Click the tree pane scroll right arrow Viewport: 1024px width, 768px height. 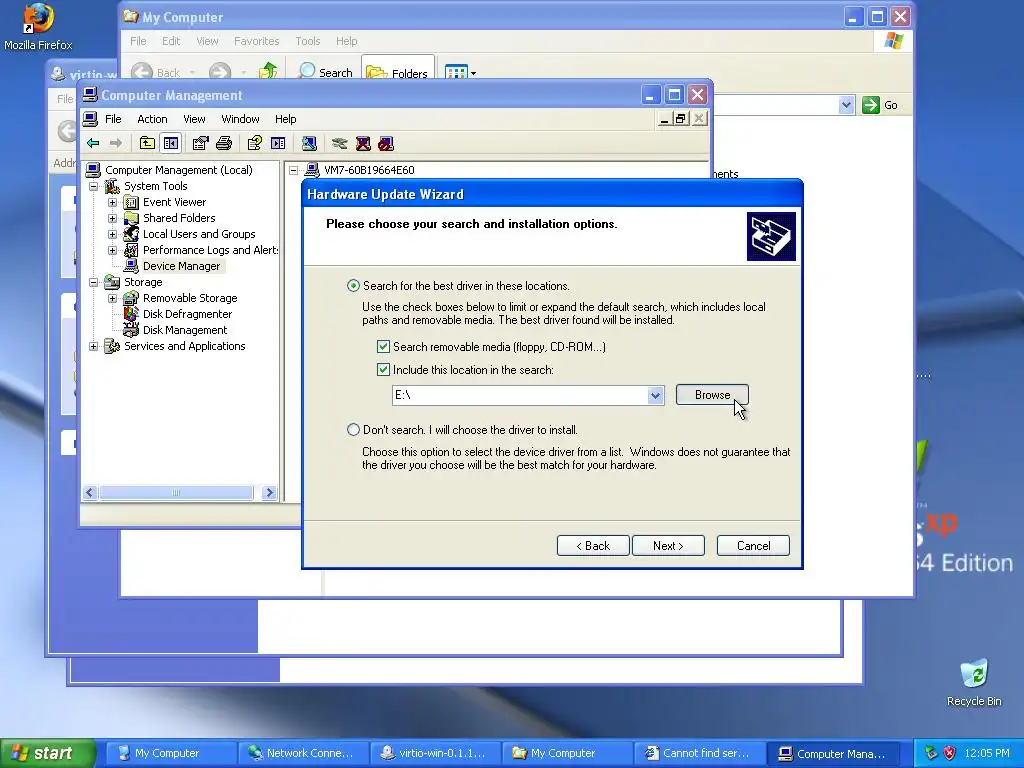[269, 493]
